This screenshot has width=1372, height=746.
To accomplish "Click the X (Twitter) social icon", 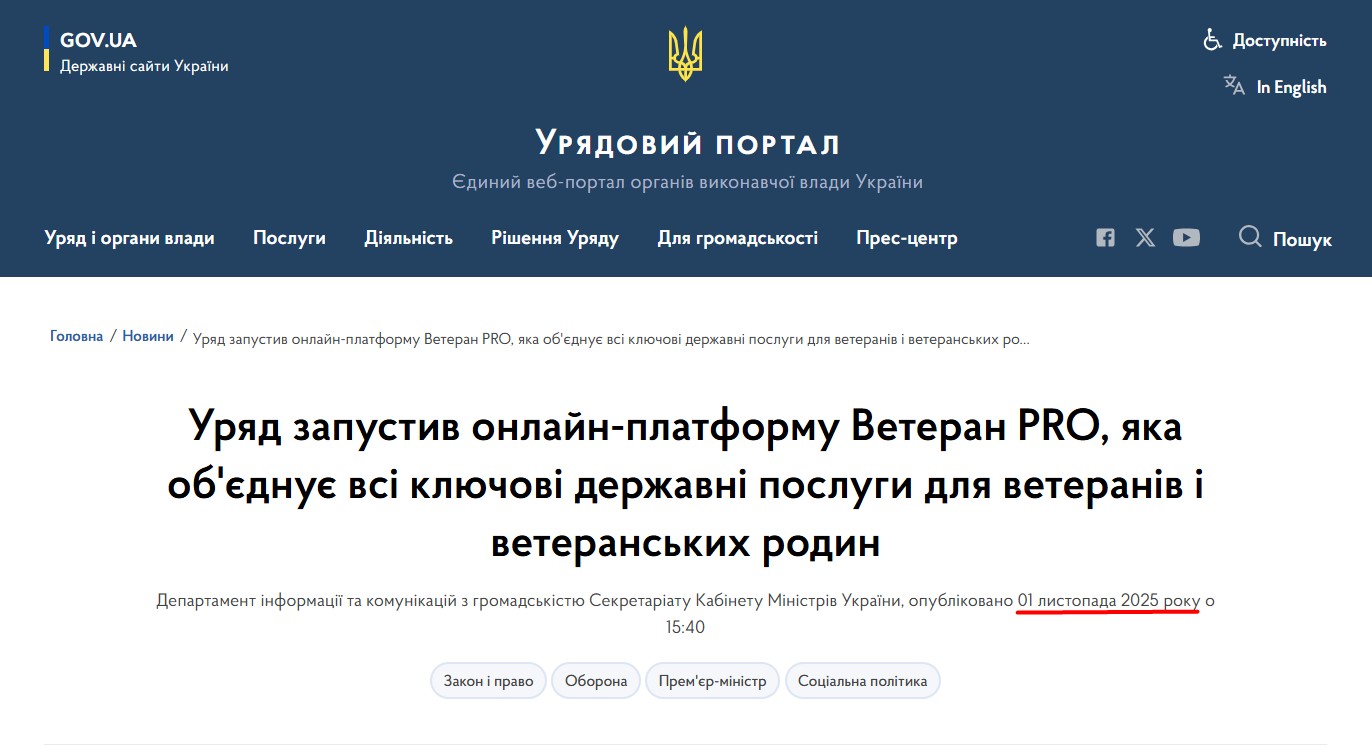I will click(x=1145, y=238).
